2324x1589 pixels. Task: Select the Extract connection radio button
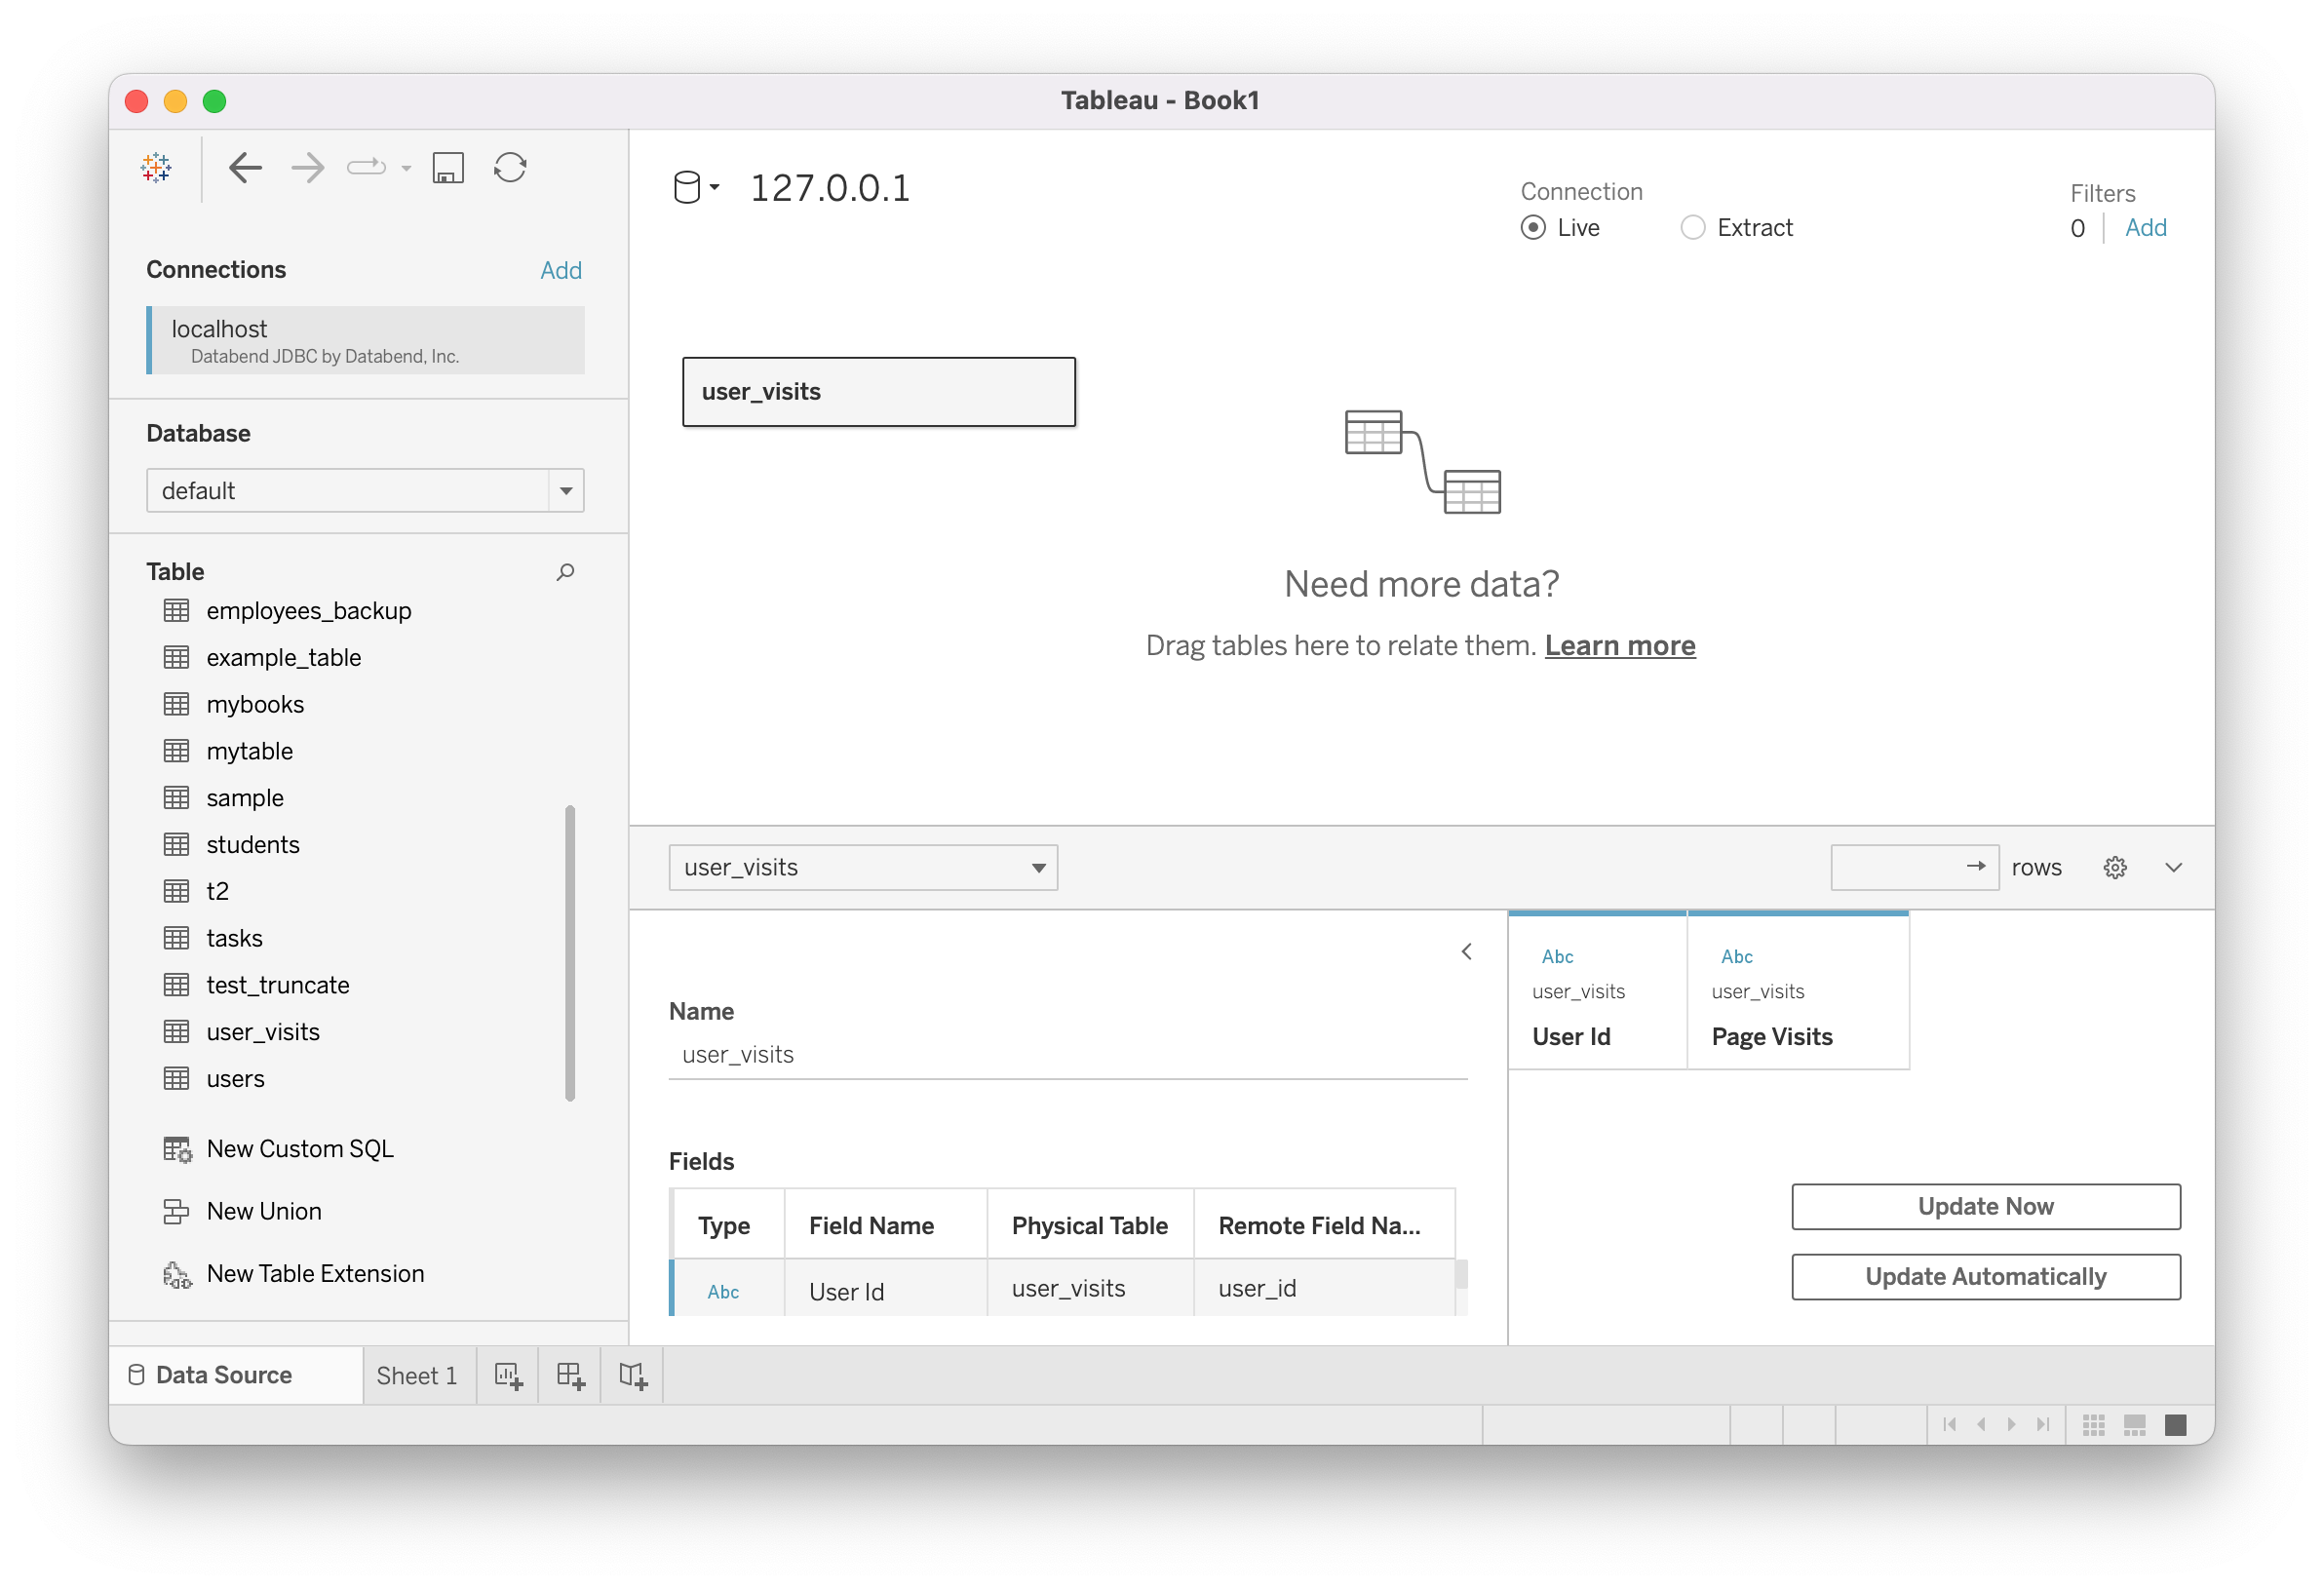point(1692,228)
